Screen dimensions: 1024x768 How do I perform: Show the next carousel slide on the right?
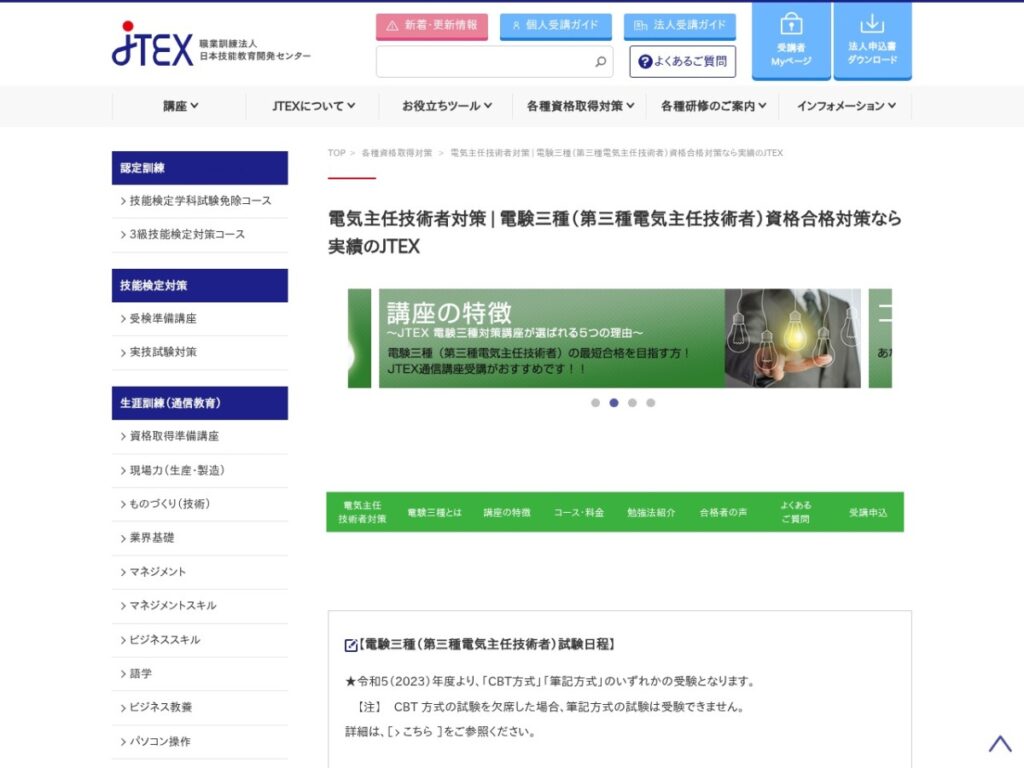[x=880, y=338]
